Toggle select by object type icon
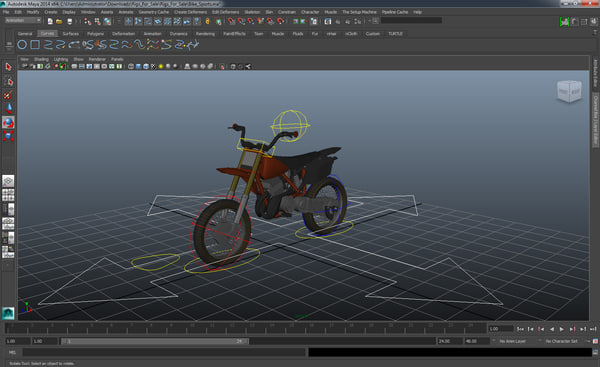Viewport: 600px width, 367px height. click(x=98, y=21)
